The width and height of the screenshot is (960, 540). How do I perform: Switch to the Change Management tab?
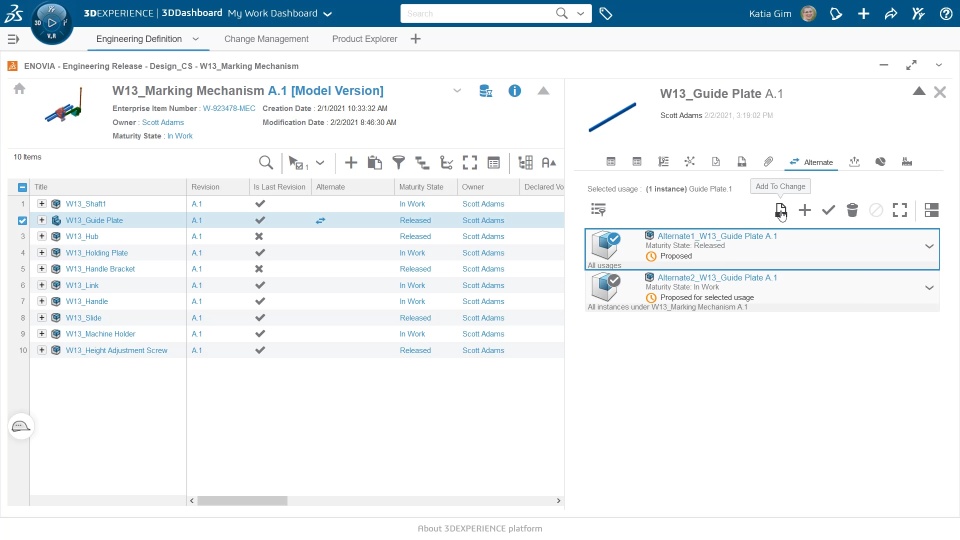(x=266, y=39)
